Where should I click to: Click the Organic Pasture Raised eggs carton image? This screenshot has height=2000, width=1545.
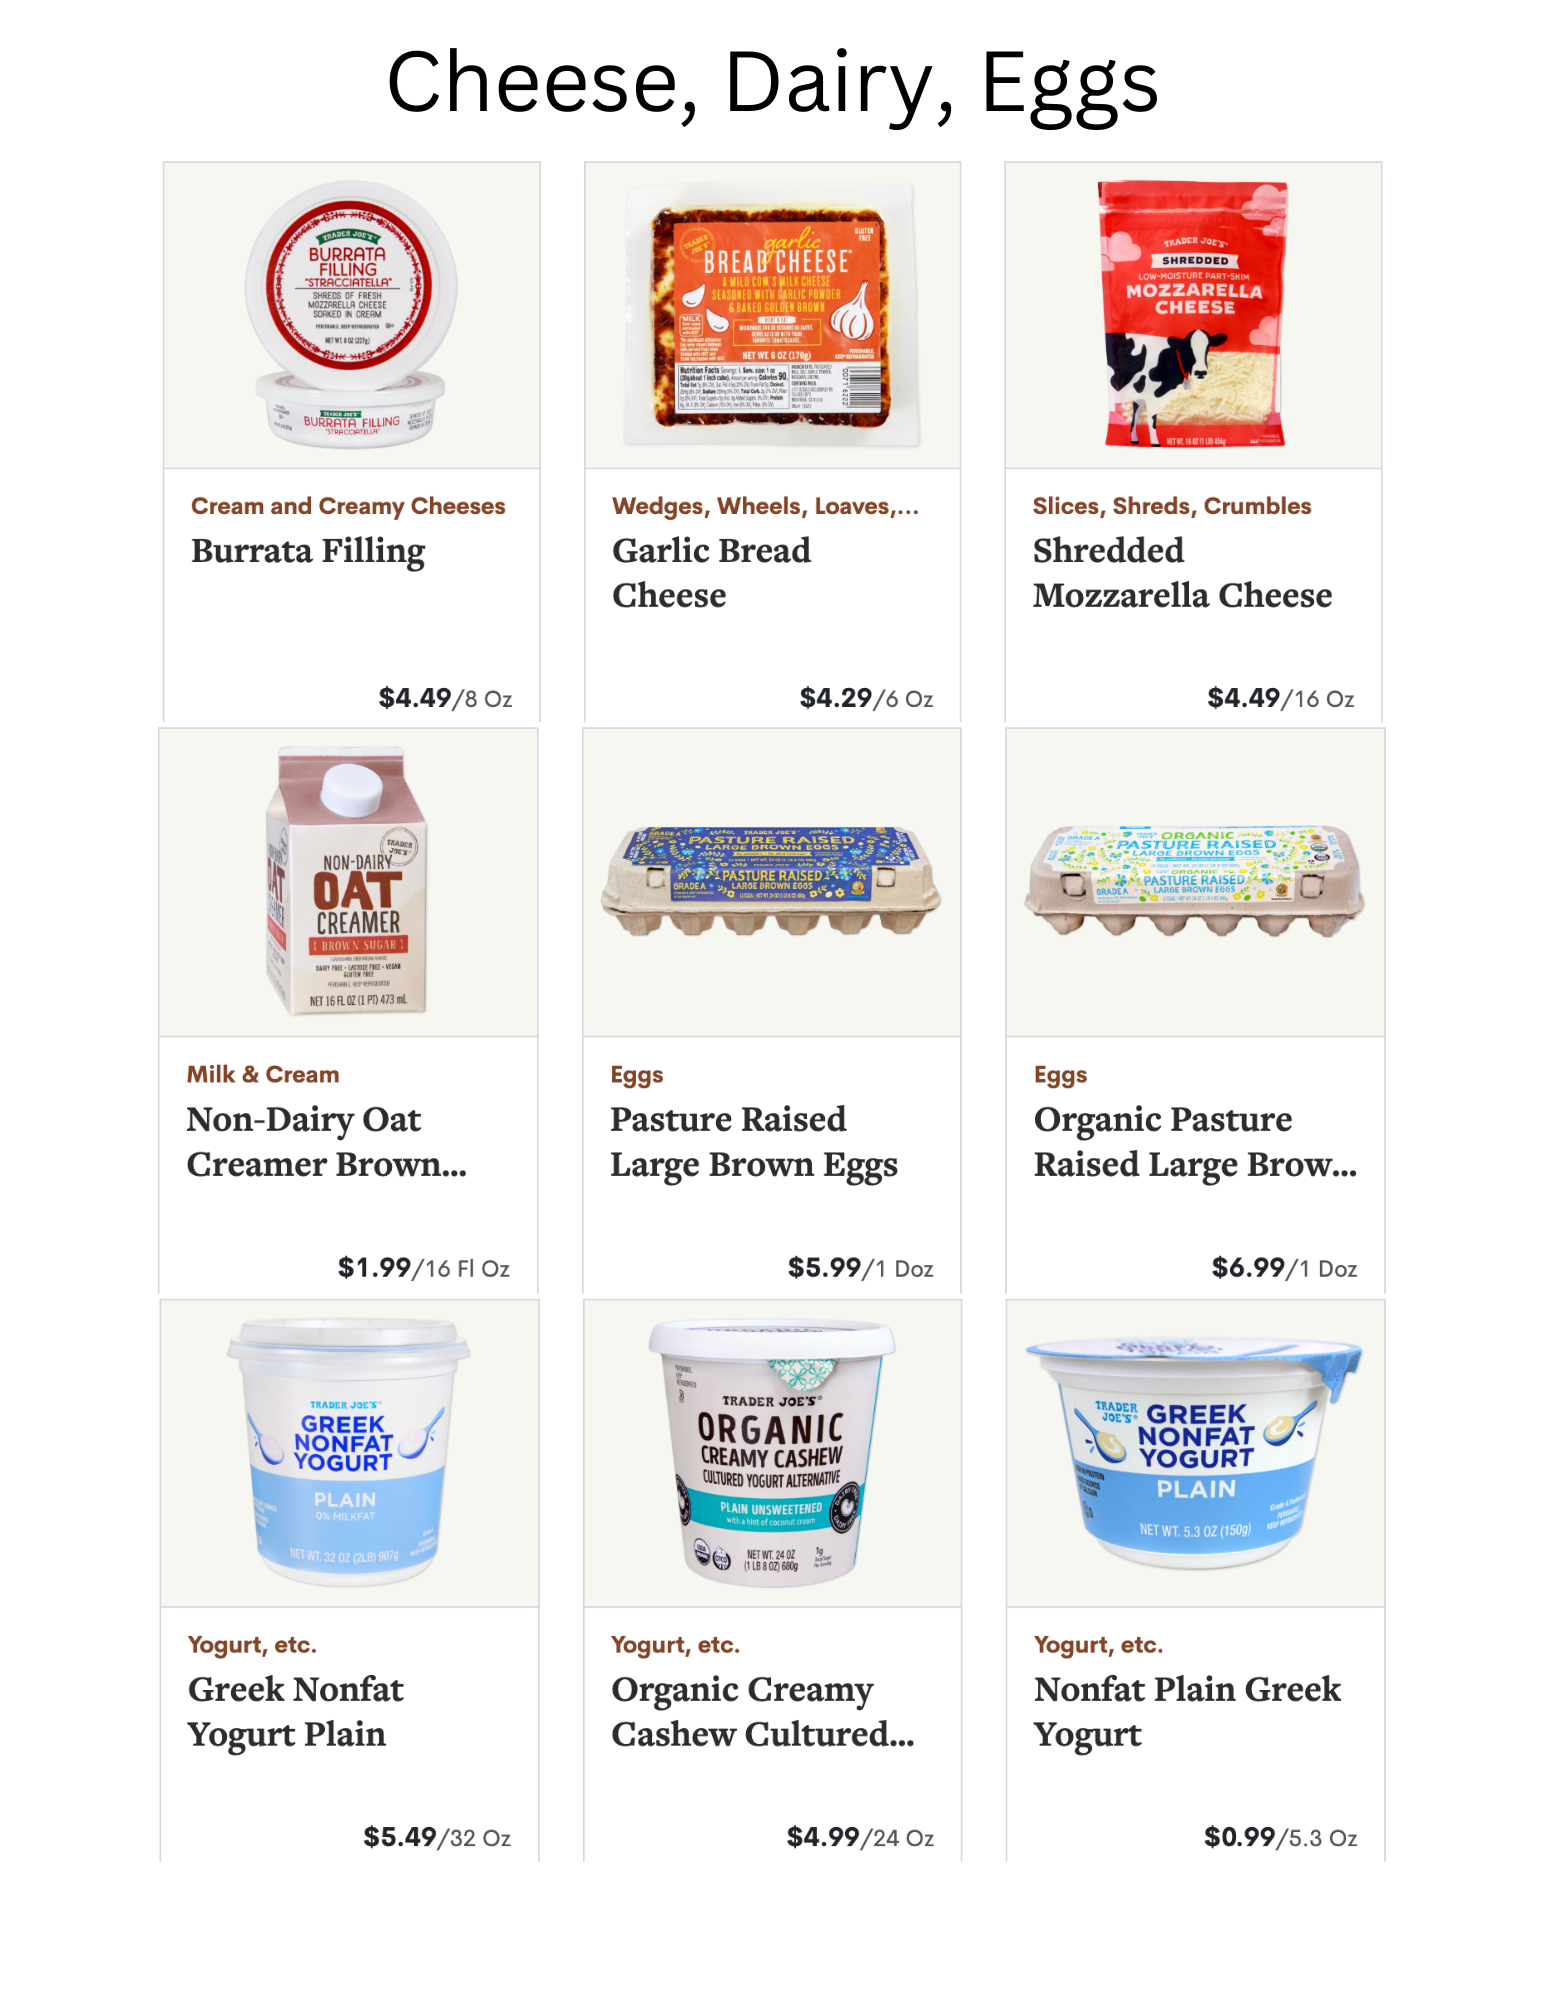1195,882
